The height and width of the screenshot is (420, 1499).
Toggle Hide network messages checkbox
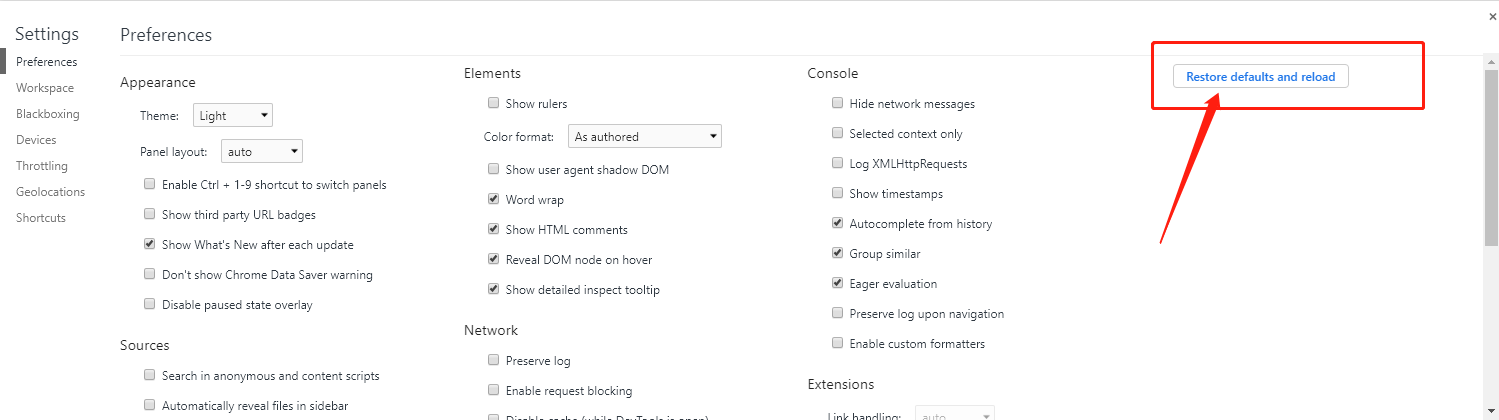pyautogui.click(x=838, y=103)
